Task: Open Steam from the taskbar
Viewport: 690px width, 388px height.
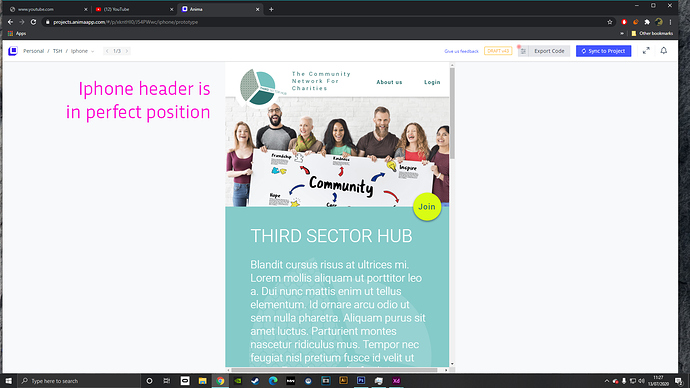Action: (255, 381)
